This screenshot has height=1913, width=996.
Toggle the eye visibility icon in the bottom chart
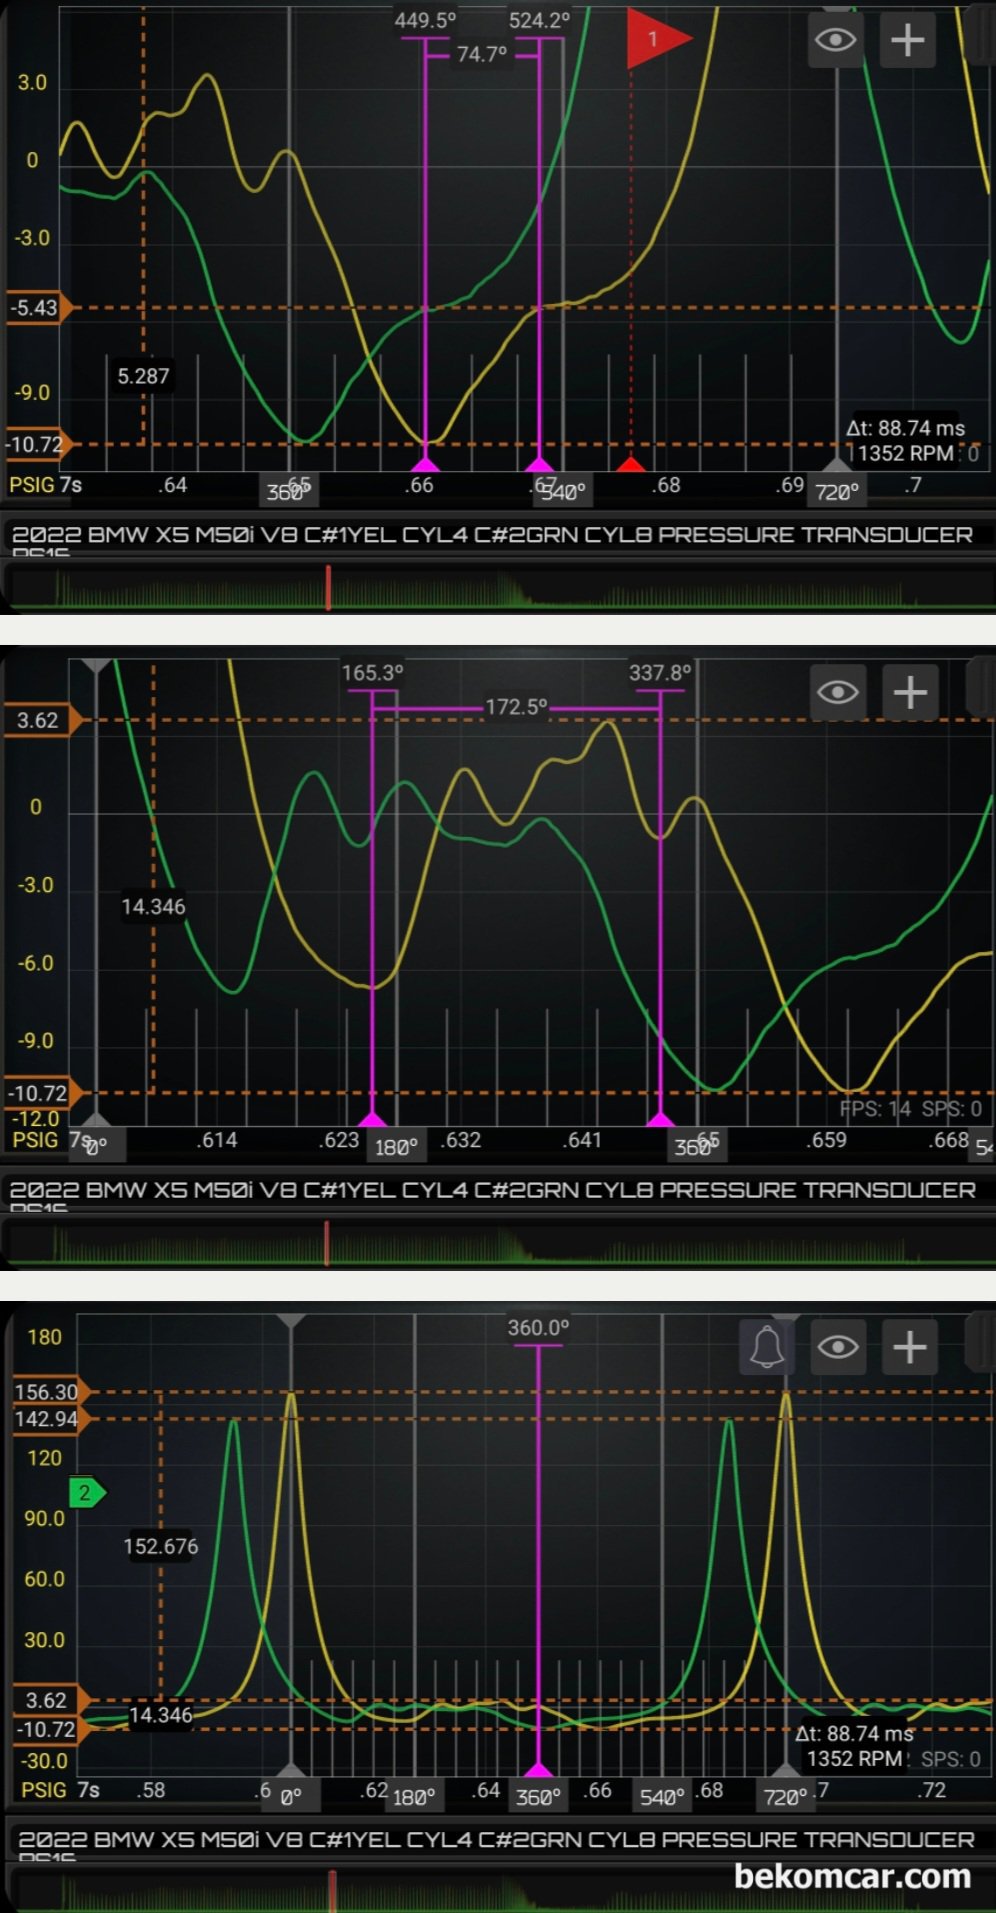click(838, 1347)
